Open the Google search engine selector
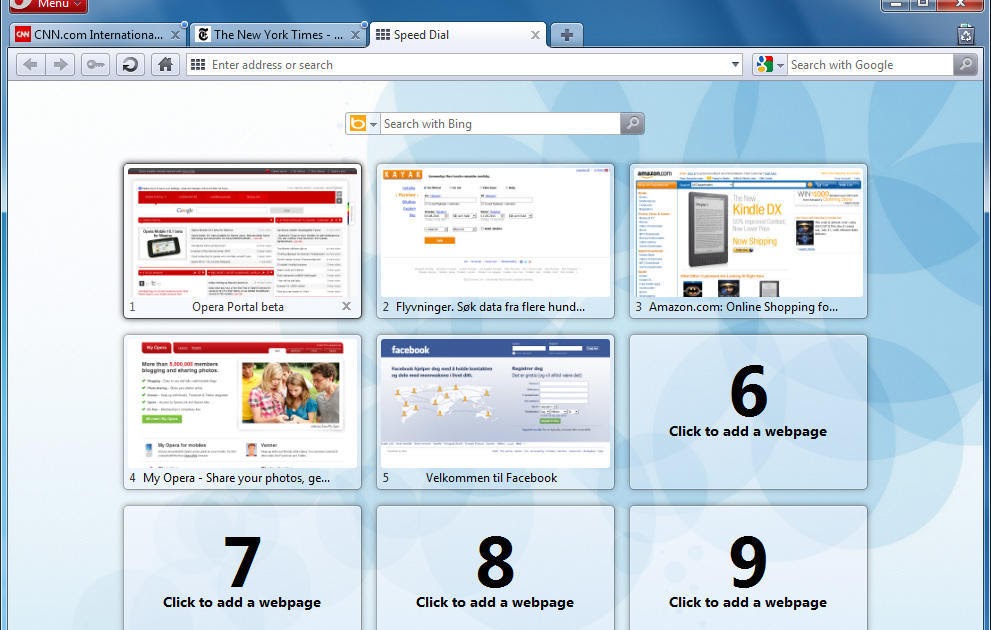This screenshot has height=630, width=991. 770,64
